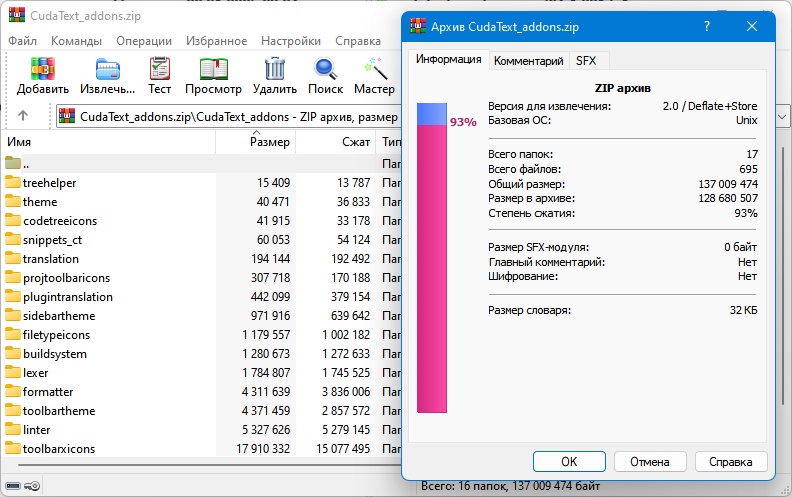Run the Тест archive test icon
Image resolution: width=792 pixels, height=497 pixels.
coord(160,69)
